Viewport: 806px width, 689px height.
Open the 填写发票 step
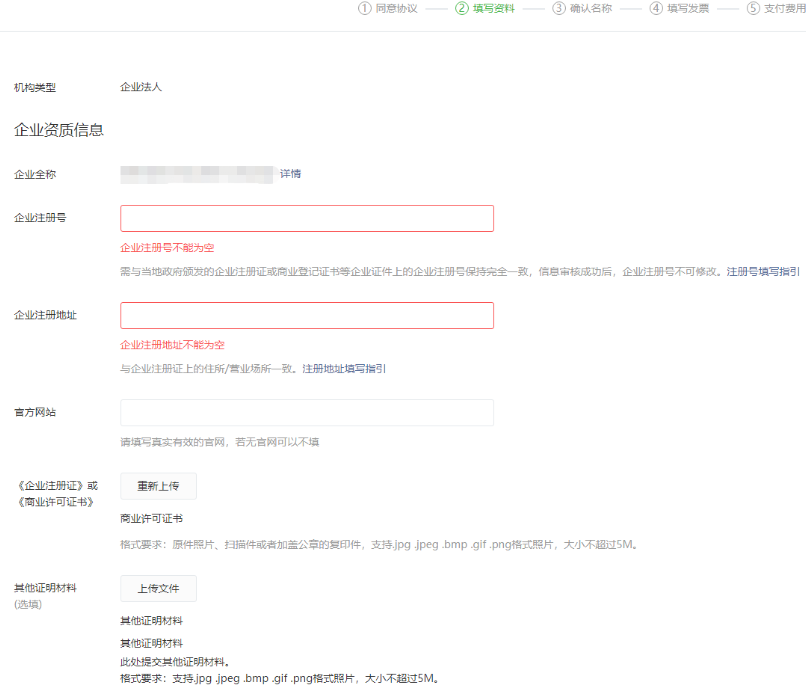click(688, 8)
